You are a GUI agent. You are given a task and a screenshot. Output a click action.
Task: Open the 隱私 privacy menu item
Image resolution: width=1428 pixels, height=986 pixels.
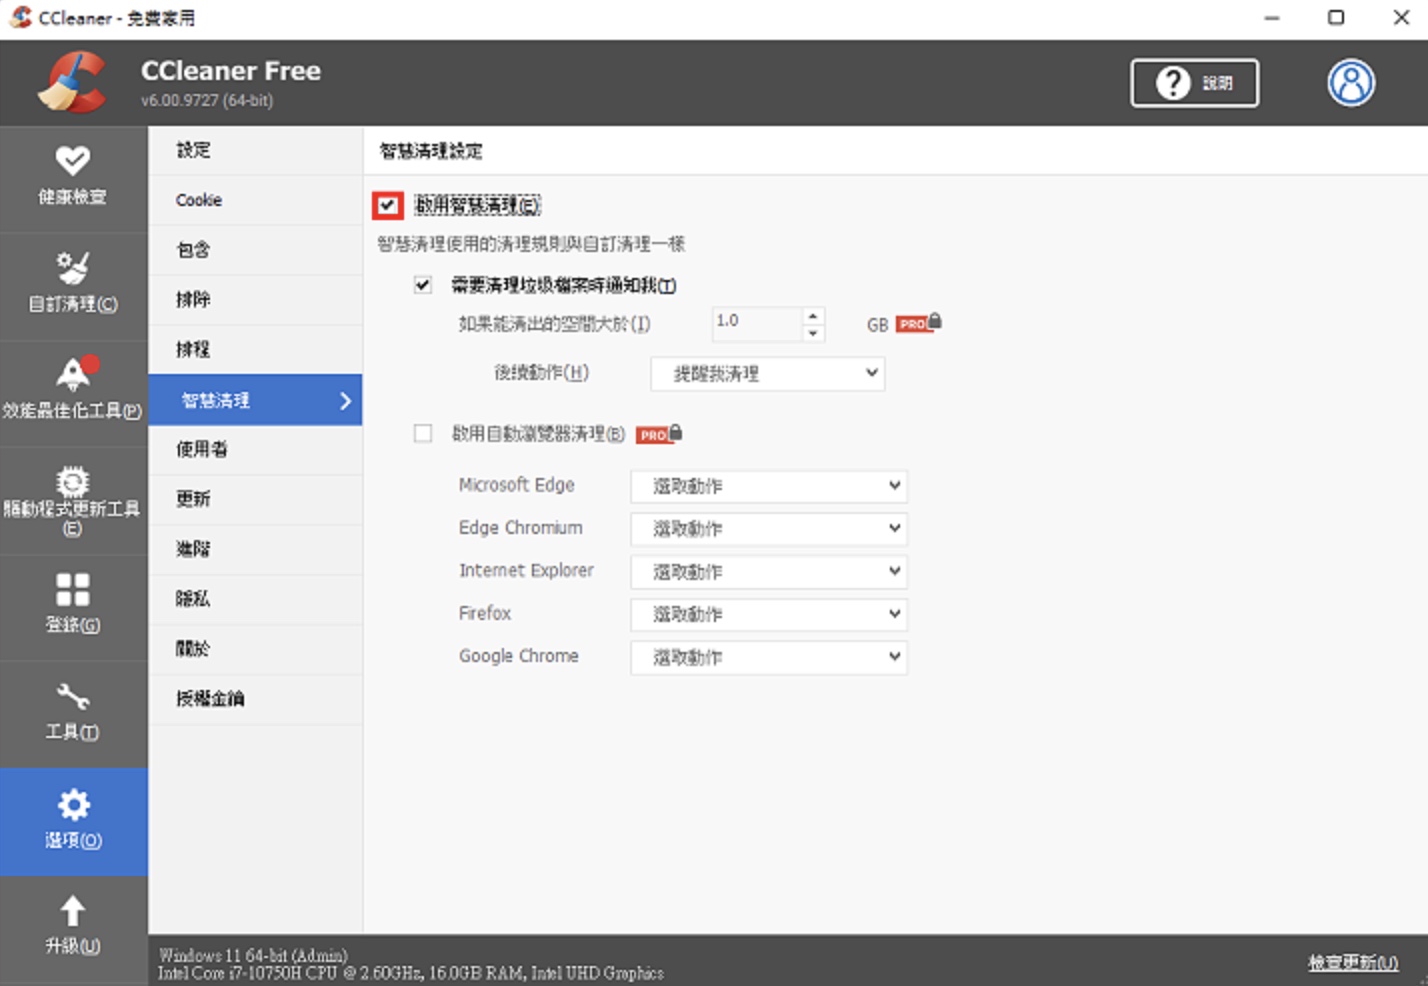click(x=255, y=599)
